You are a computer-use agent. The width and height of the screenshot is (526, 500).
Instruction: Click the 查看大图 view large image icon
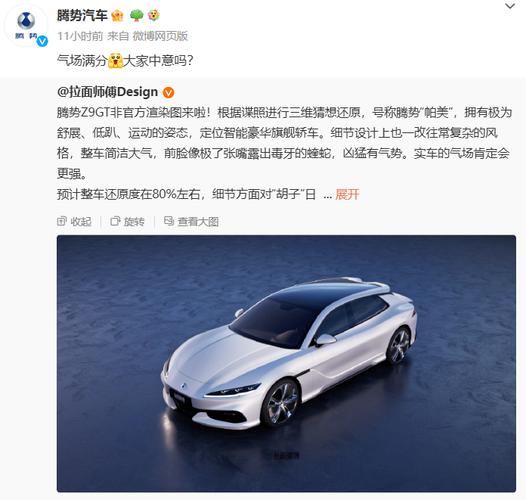click(x=169, y=221)
